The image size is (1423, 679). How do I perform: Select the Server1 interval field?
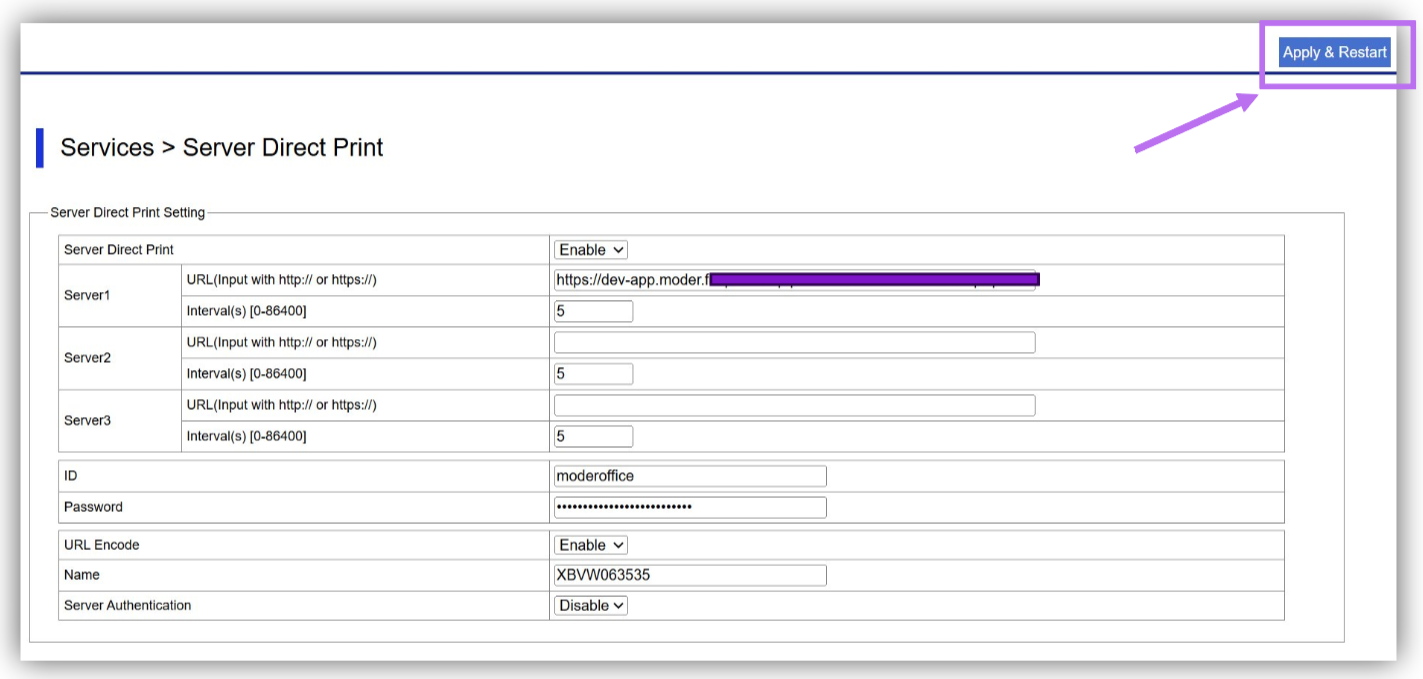593,311
